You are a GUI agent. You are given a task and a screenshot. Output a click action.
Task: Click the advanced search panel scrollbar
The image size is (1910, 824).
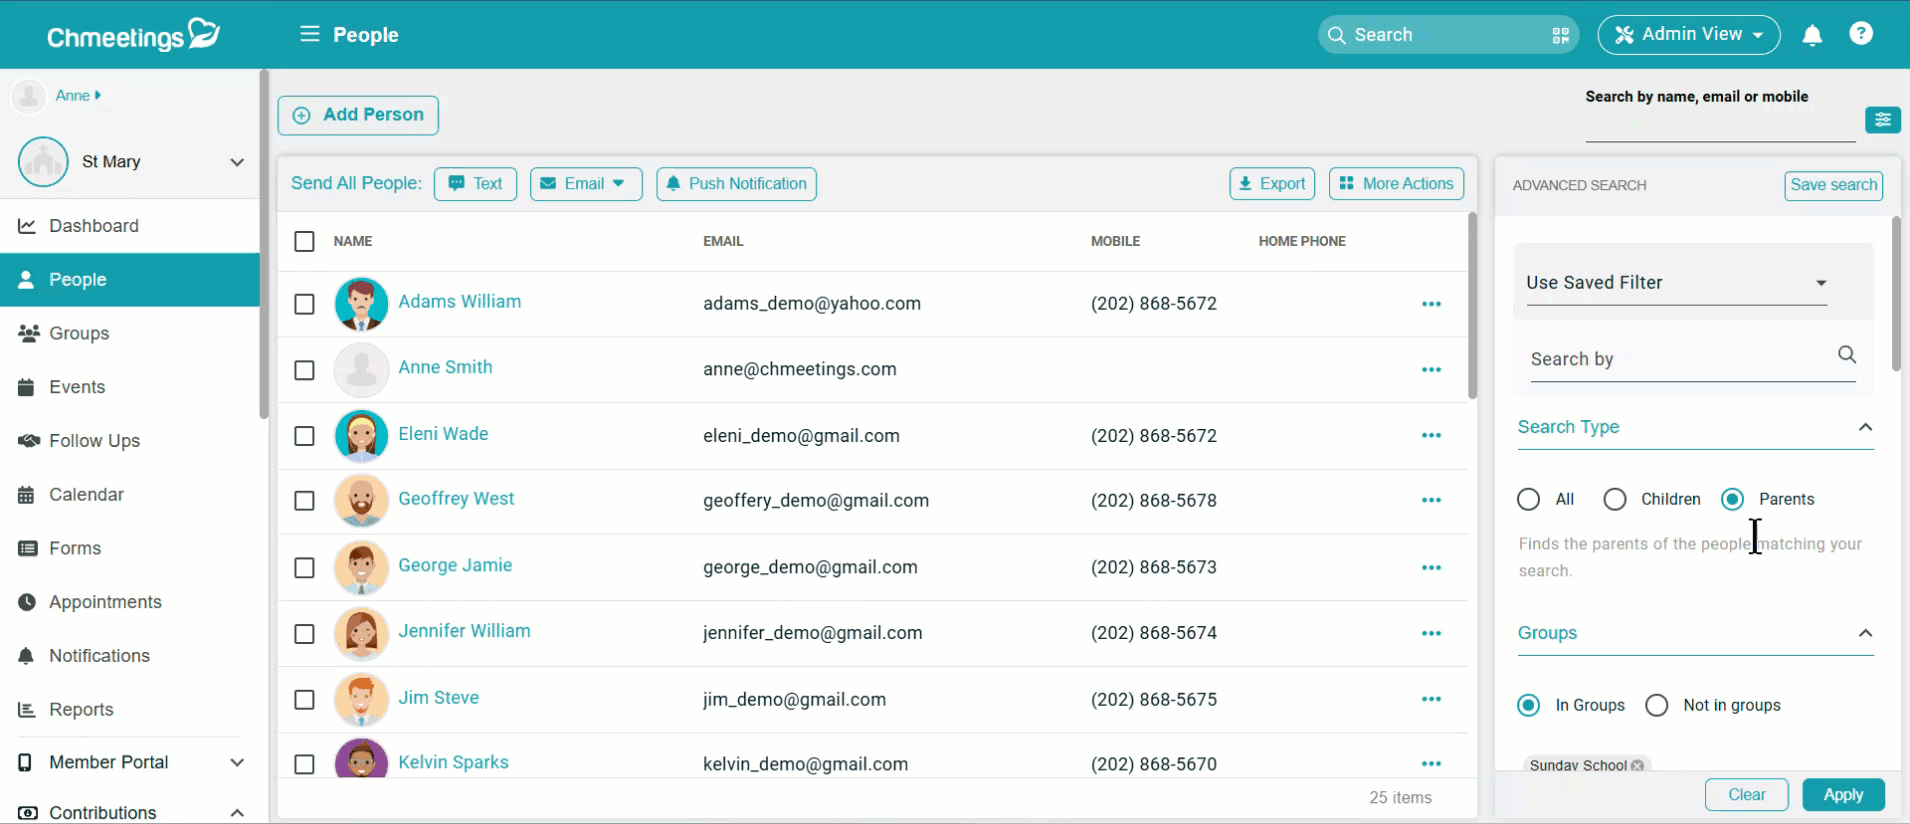click(x=1896, y=294)
